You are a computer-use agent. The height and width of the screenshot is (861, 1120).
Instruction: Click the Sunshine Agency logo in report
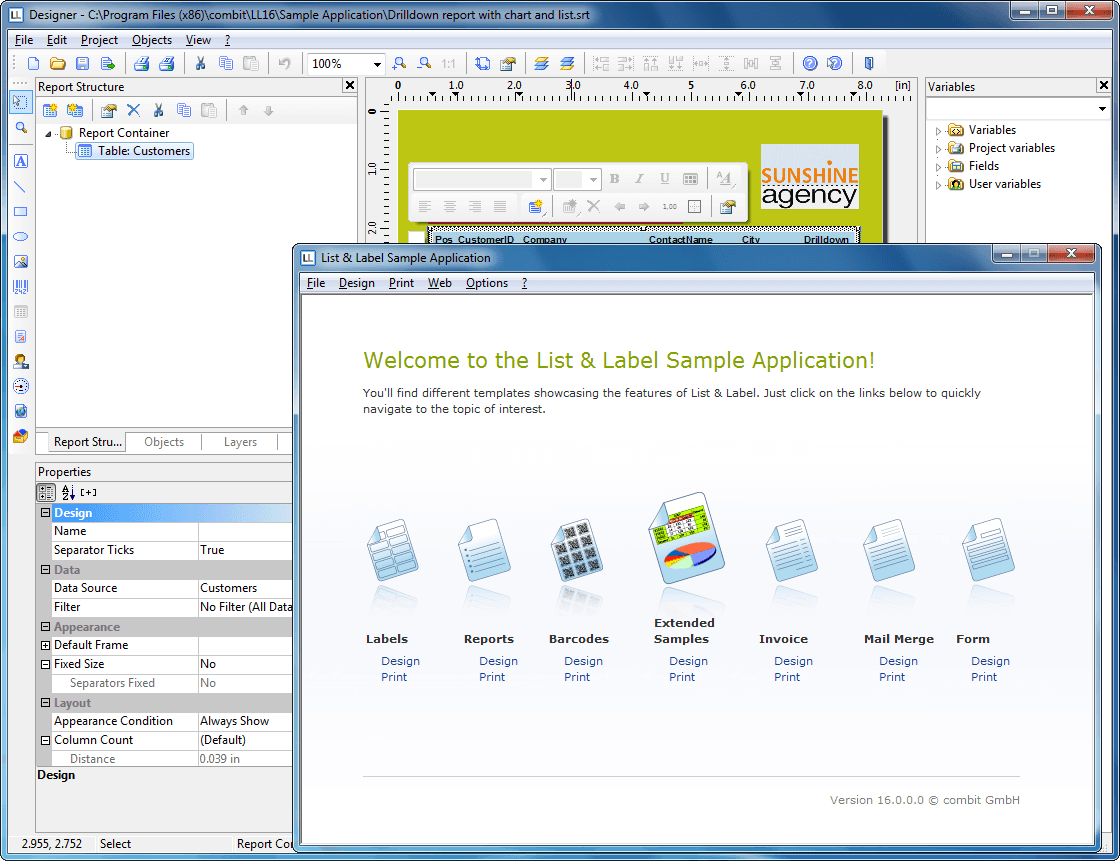809,176
